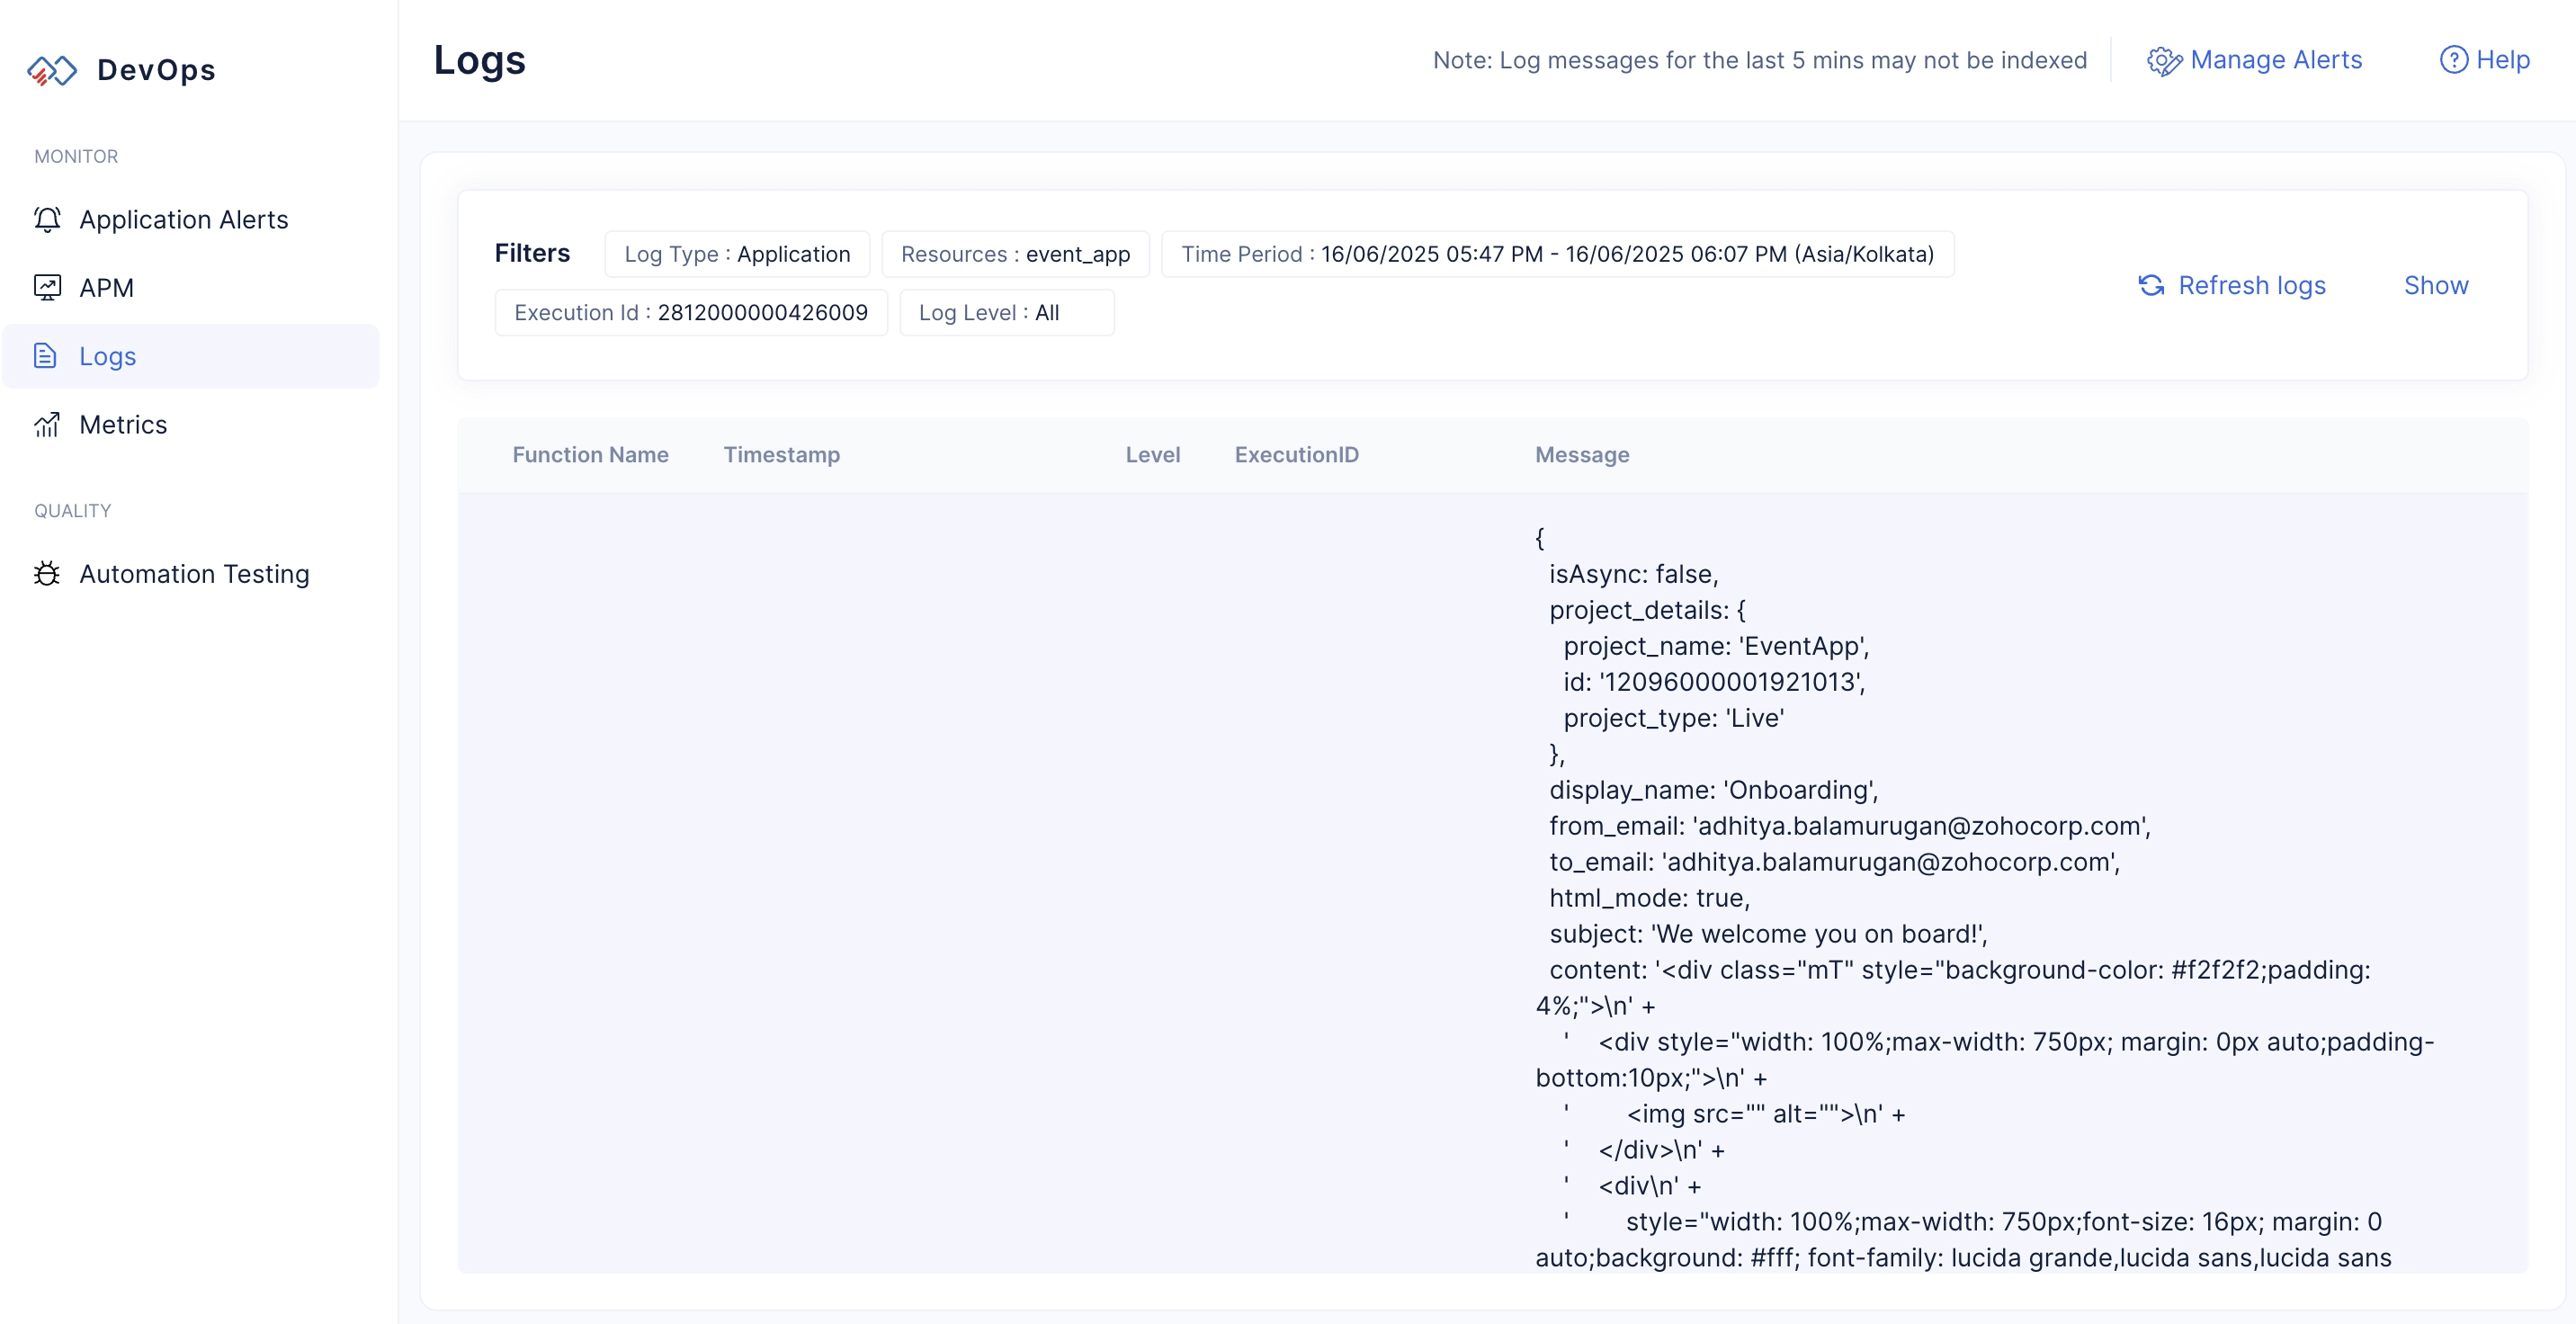
Task: Open the Help link
Action: [x=2485, y=60]
